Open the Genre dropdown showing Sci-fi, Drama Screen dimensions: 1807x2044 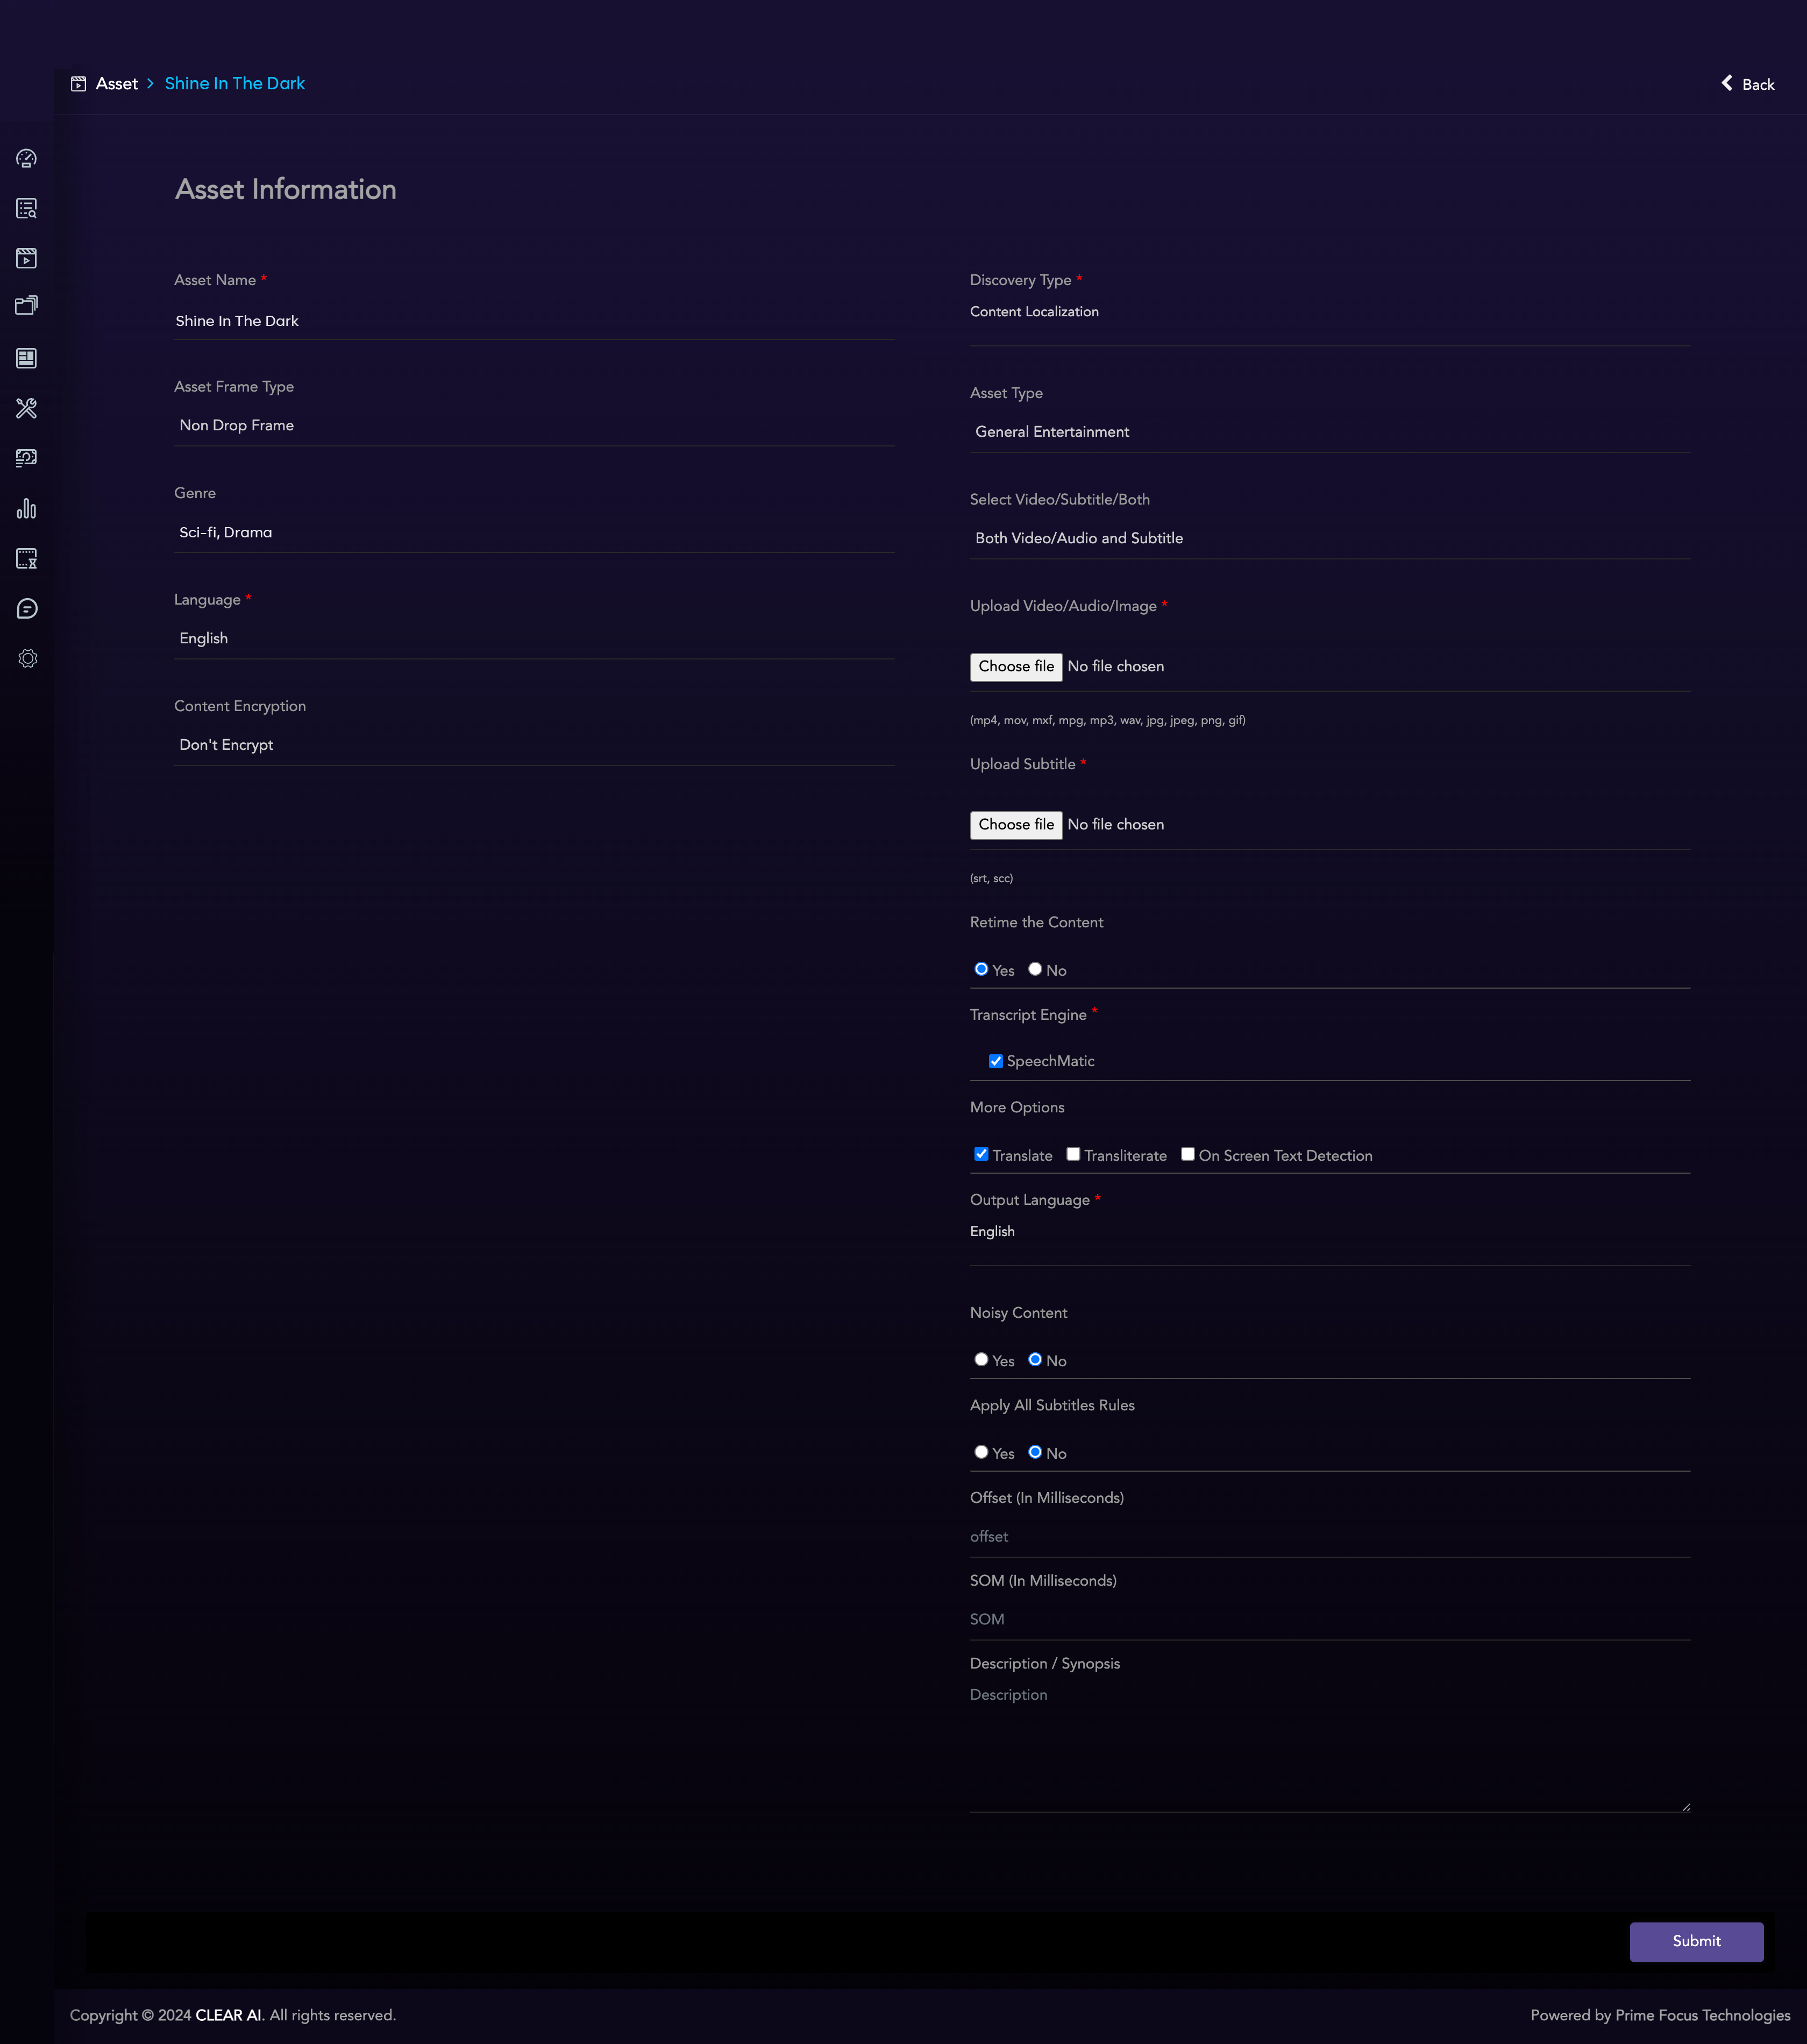[534, 532]
